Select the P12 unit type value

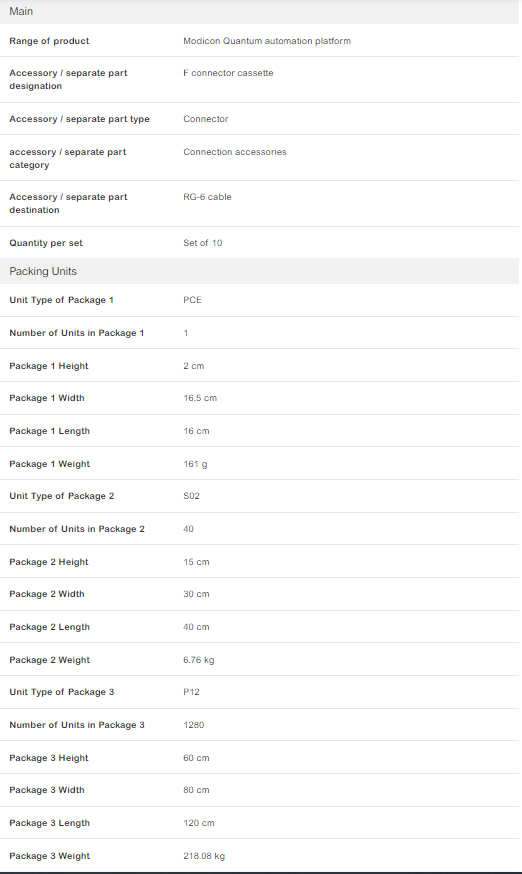[x=191, y=692]
